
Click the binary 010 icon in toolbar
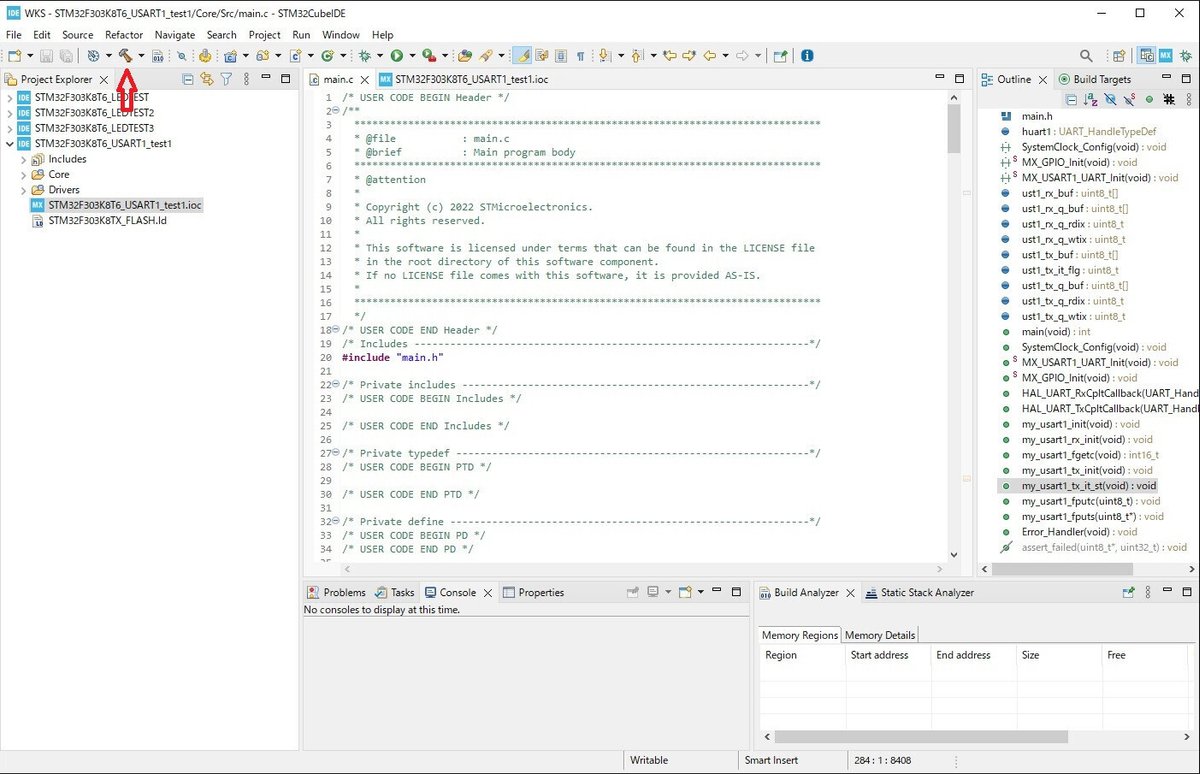tap(158, 55)
